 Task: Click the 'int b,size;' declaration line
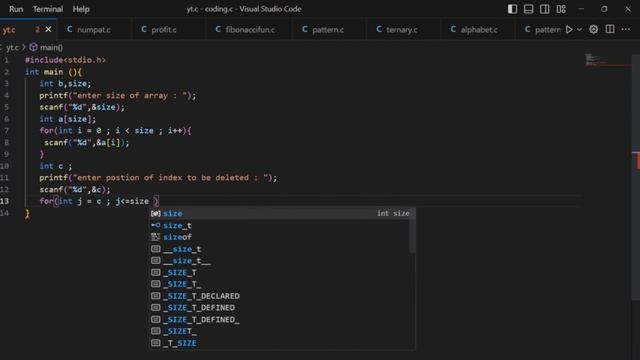(x=65, y=84)
